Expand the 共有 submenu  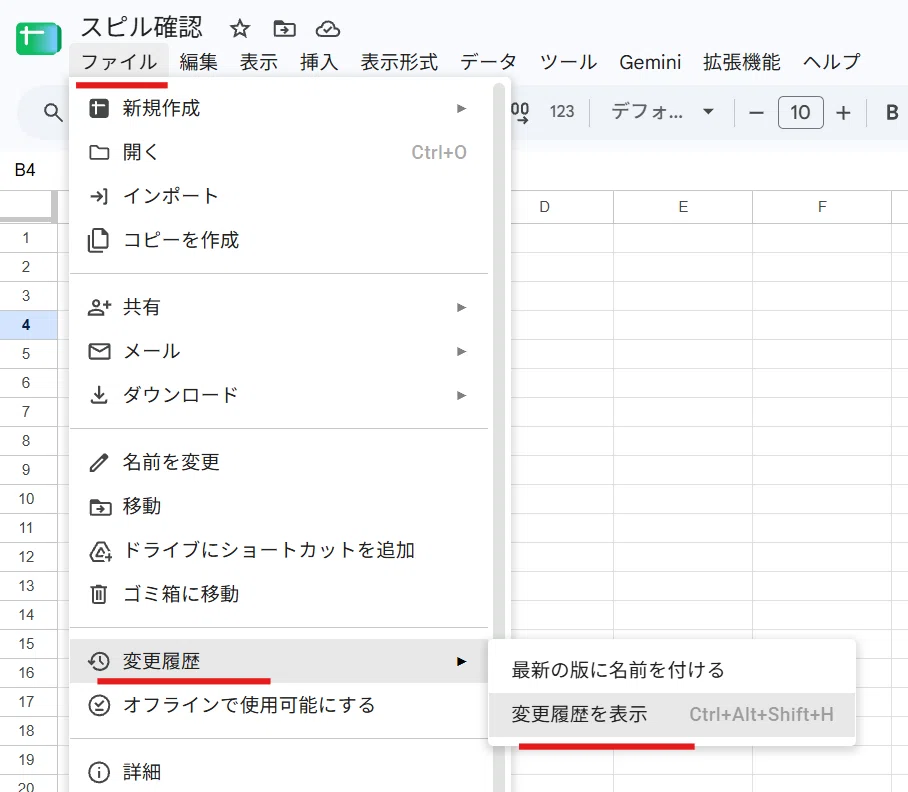click(279, 307)
